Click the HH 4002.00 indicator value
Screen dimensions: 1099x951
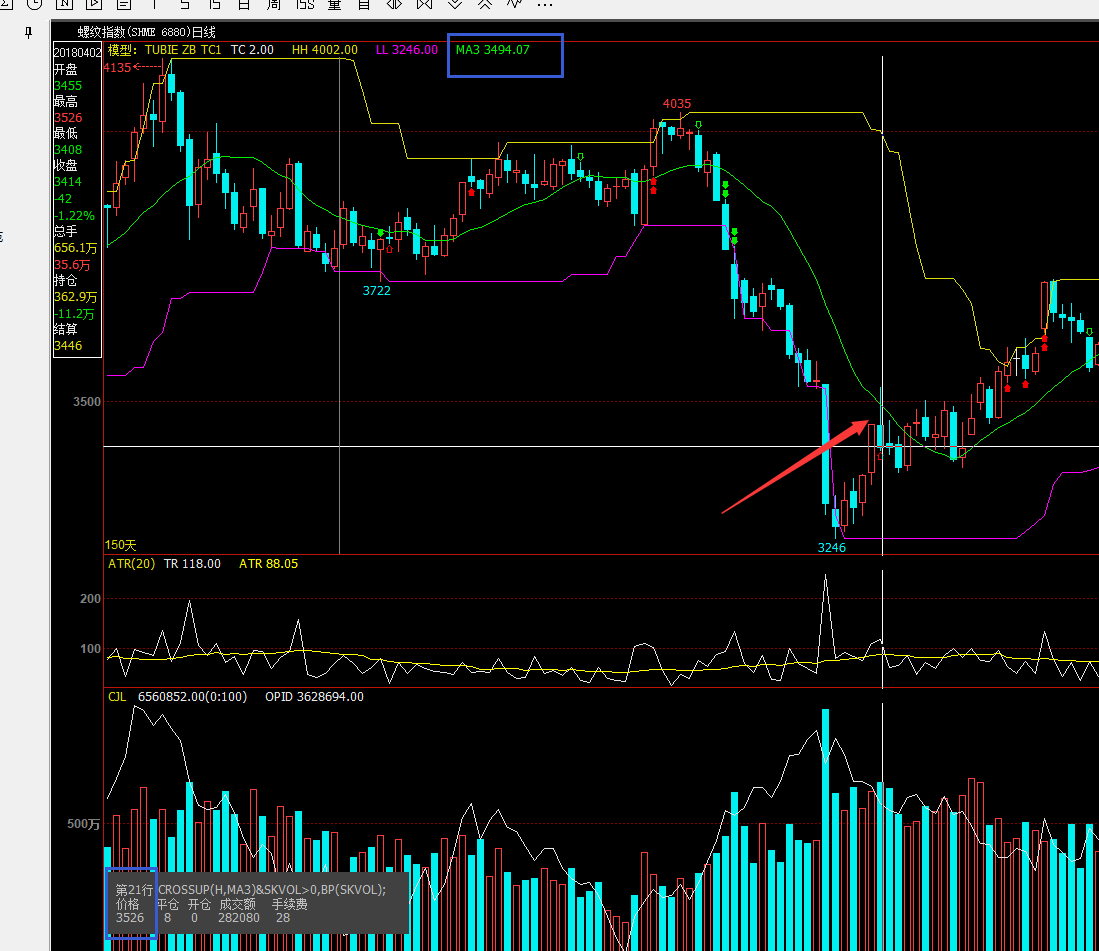point(325,50)
